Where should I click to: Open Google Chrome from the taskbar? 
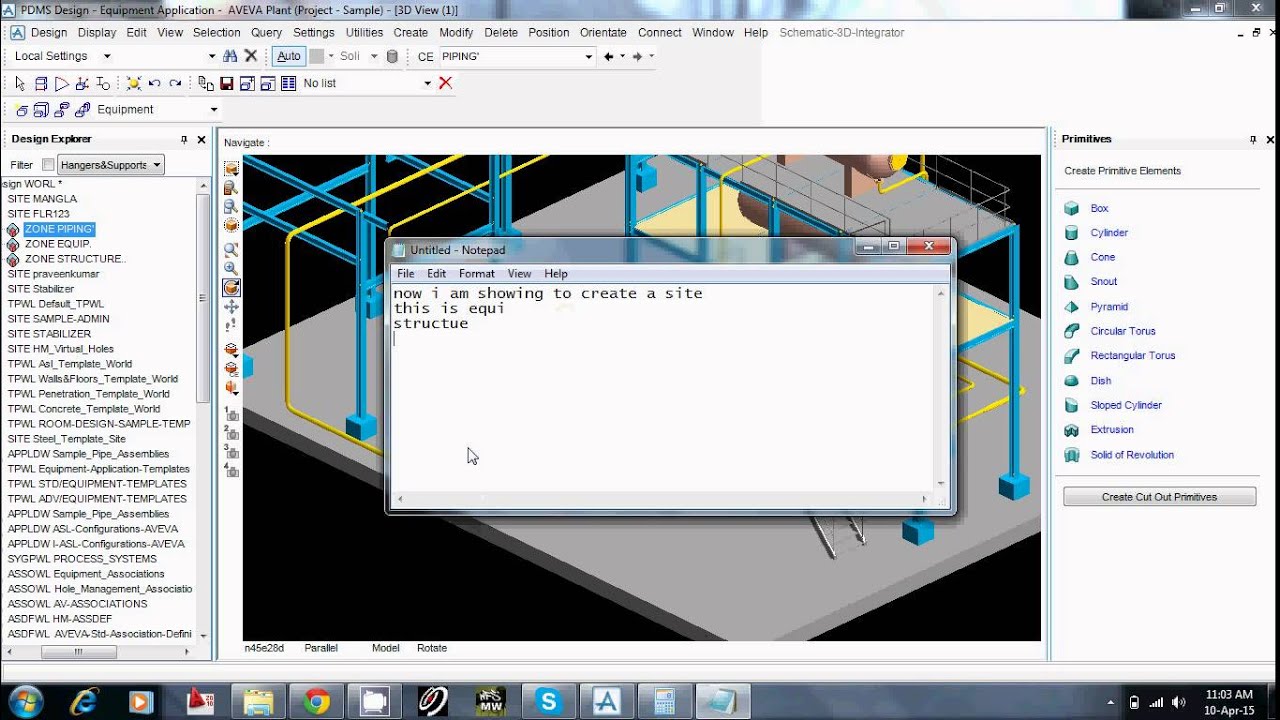pyautogui.click(x=317, y=702)
